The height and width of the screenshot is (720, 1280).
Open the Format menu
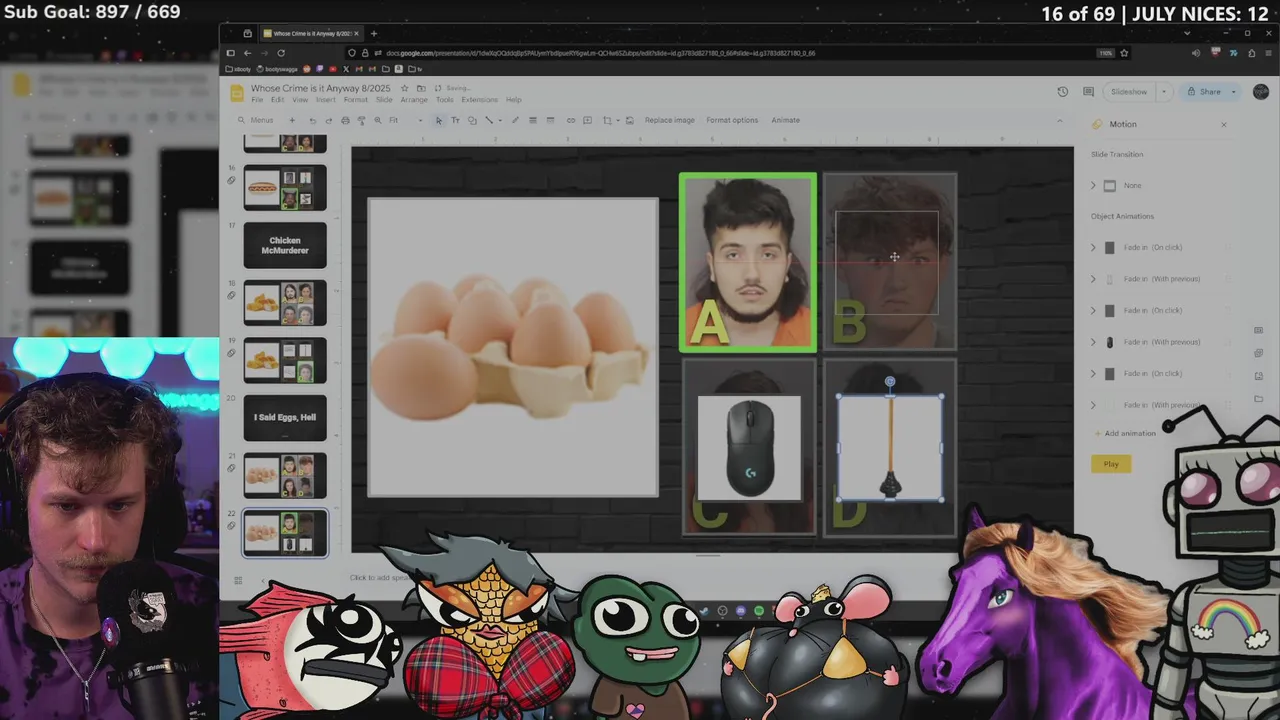pyautogui.click(x=356, y=100)
